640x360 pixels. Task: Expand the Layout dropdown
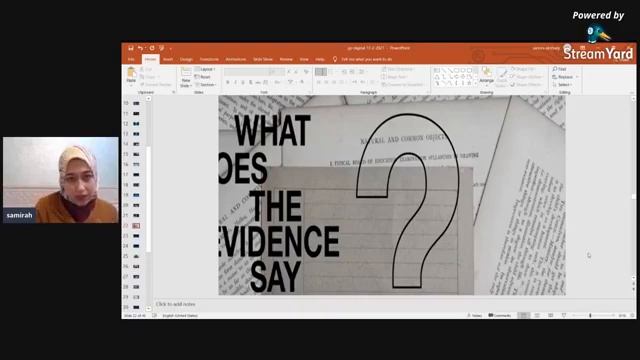[x=205, y=69]
